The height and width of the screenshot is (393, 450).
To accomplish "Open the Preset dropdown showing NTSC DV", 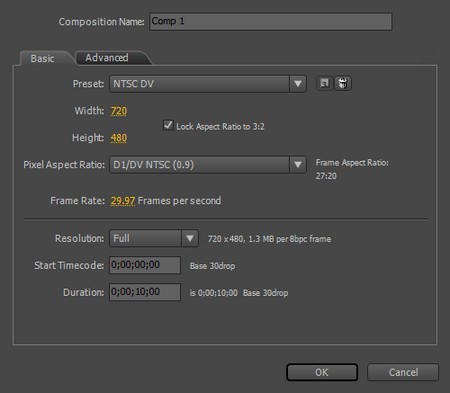I will click(x=208, y=84).
